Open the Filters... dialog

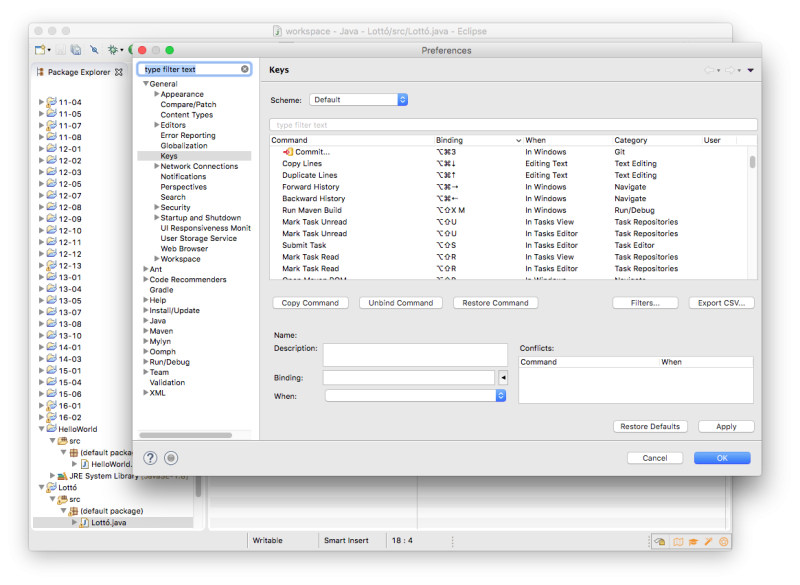coord(645,303)
